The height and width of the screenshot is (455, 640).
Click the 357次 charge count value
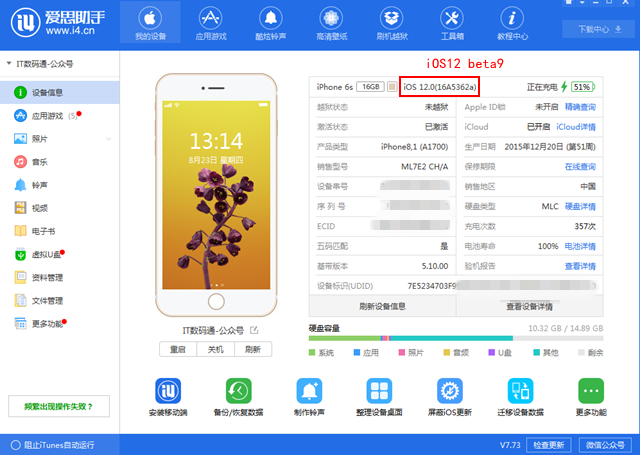tap(585, 226)
